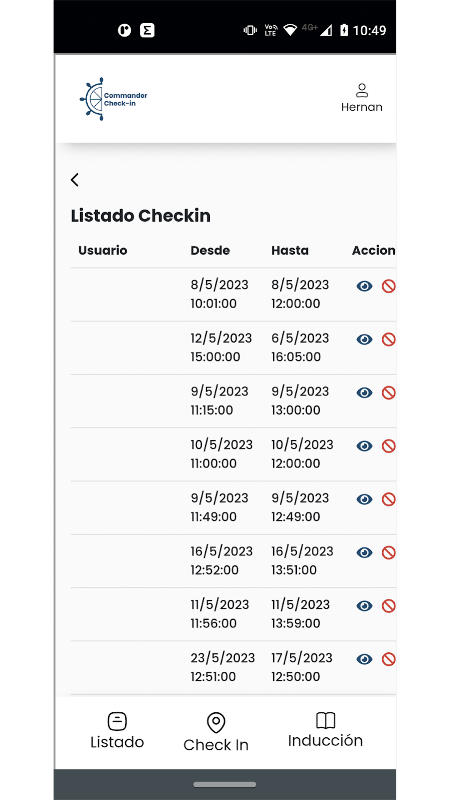Image resolution: width=450 pixels, height=800 pixels.
Task: View the 8/5/2023 10:01:00 check-in details
Action: [x=364, y=286]
